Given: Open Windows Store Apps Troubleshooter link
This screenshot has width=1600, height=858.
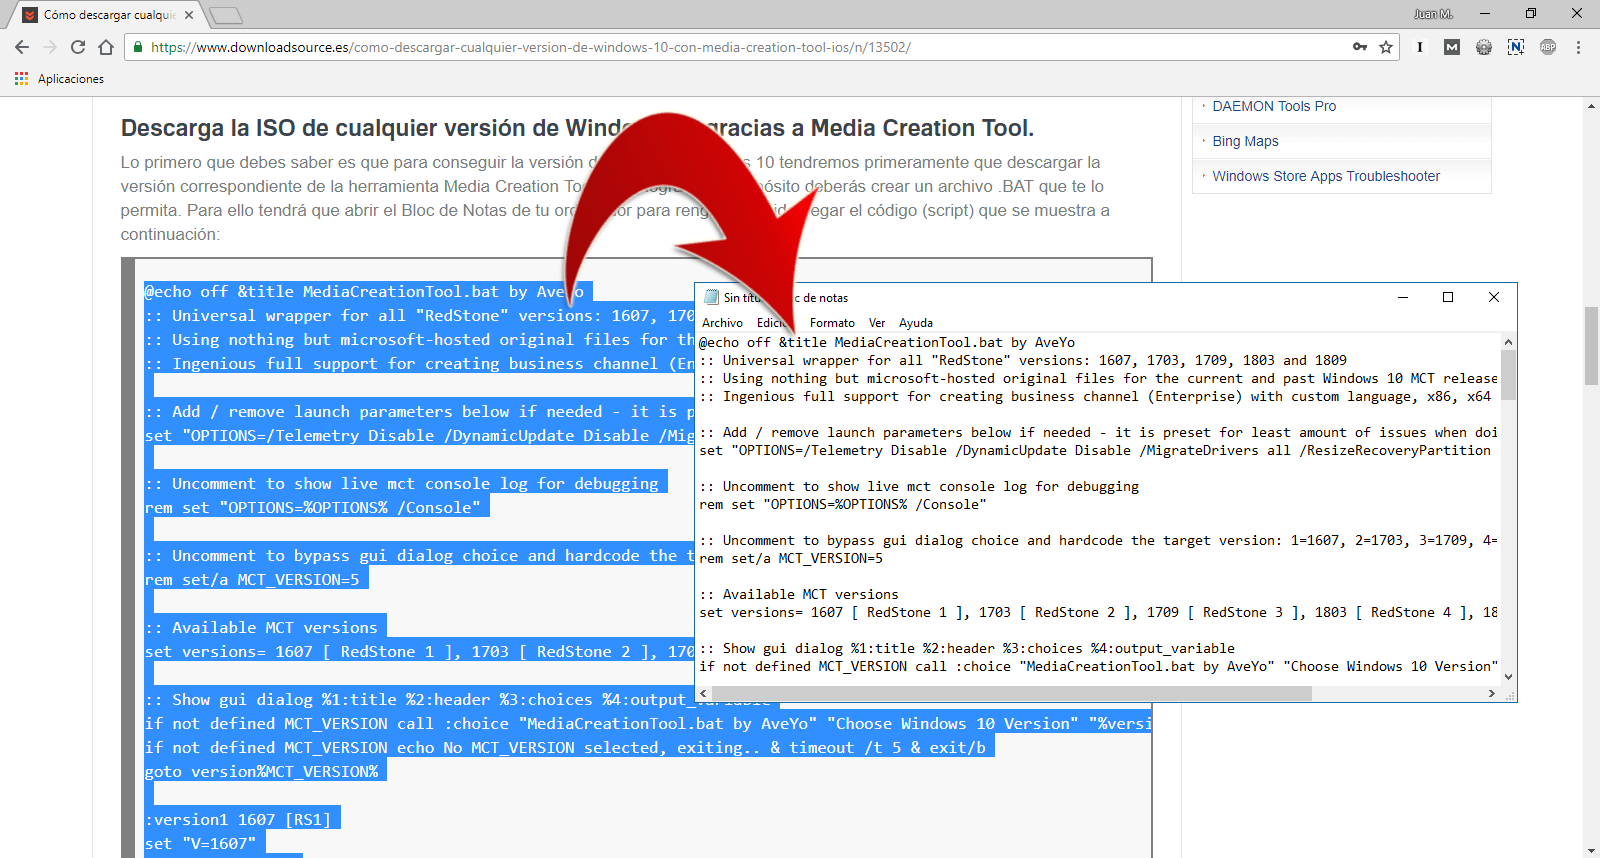Looking at the screenshot, I should tap(1326, 176).
